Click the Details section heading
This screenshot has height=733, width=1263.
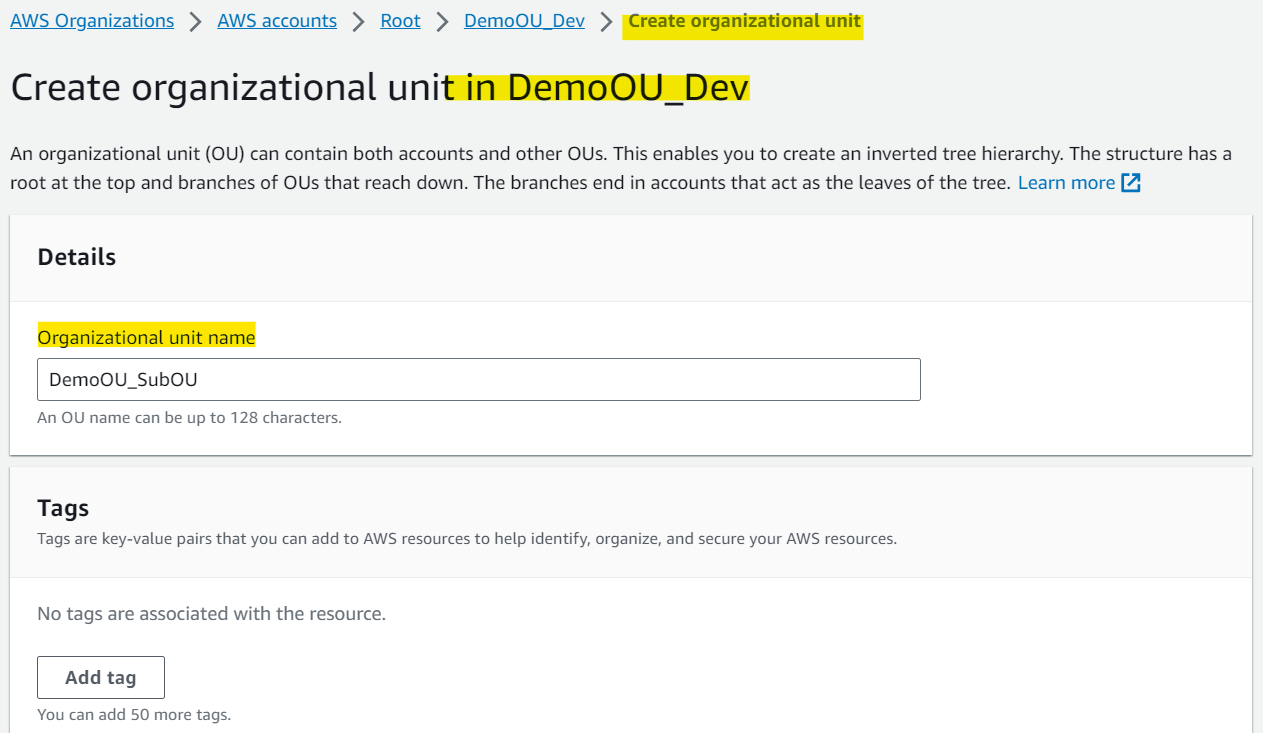[77, 257]
